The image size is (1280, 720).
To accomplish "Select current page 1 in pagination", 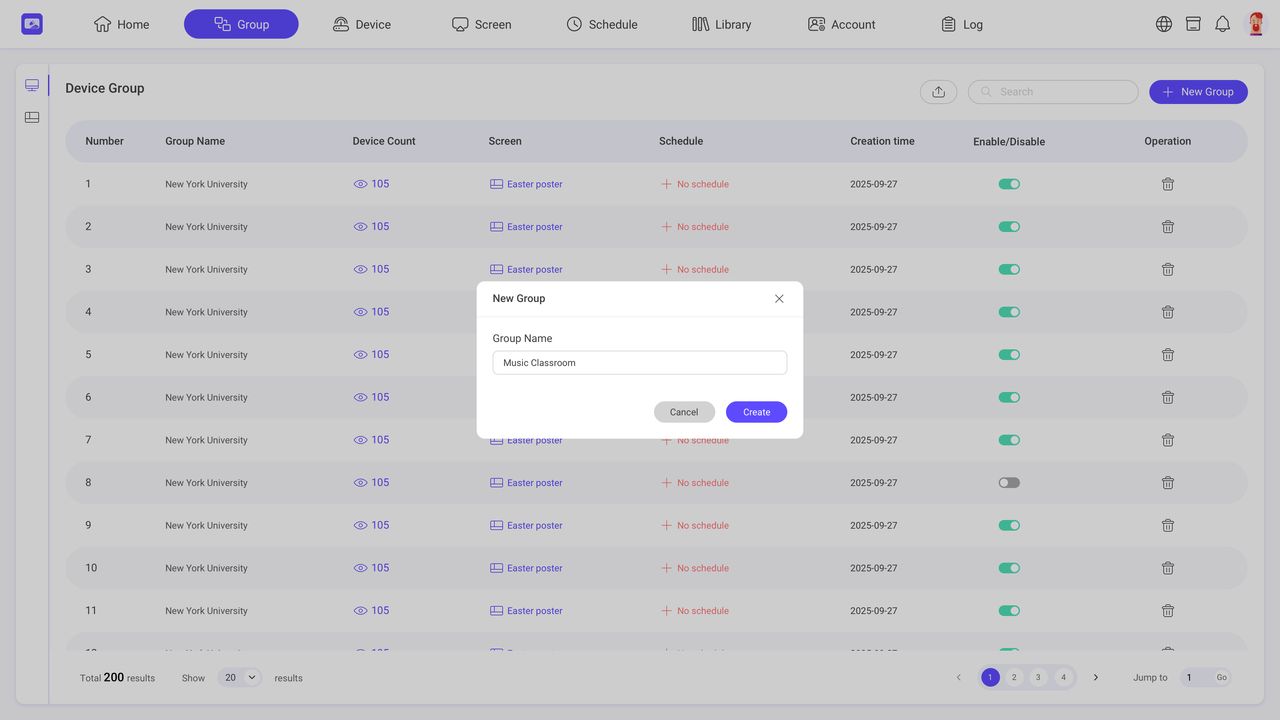I will coord(990,677).
